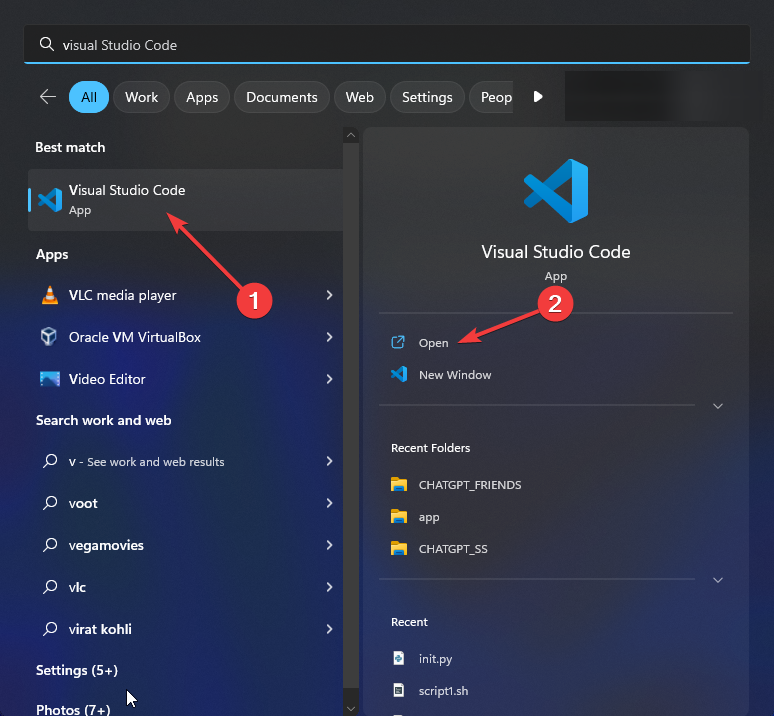Viewport: 774px width, 716px height.
Task: Click the 'Video Editor' app name
Action: coord(107,379)
